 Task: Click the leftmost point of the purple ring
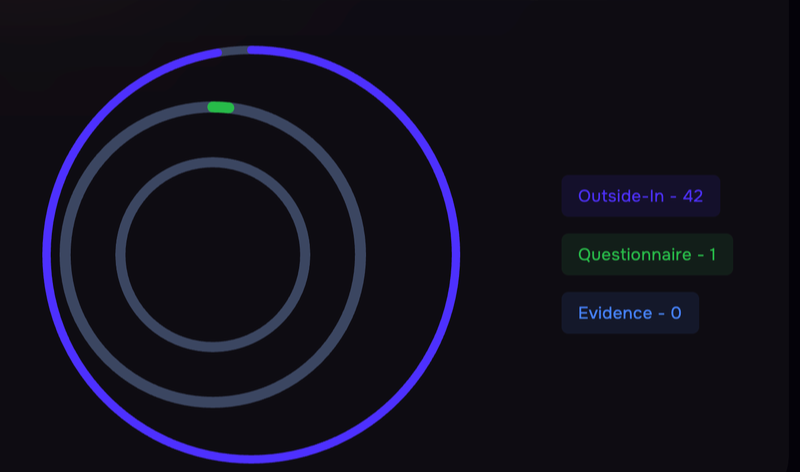(x=46, y=254)
